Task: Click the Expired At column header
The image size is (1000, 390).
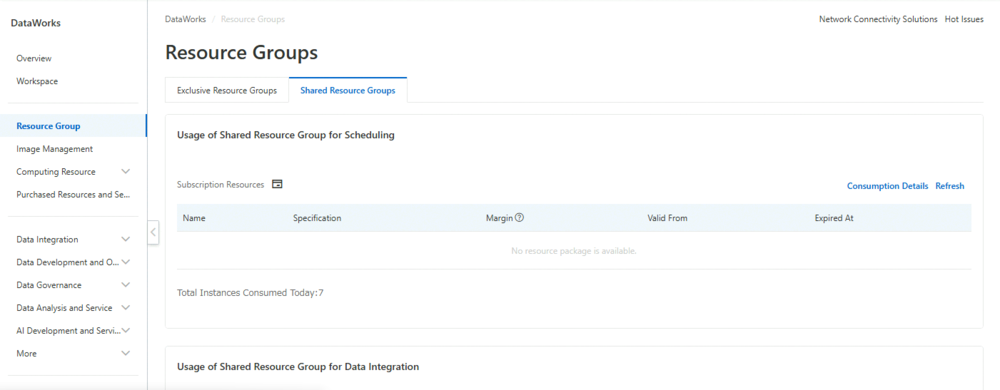Action: 834,218
